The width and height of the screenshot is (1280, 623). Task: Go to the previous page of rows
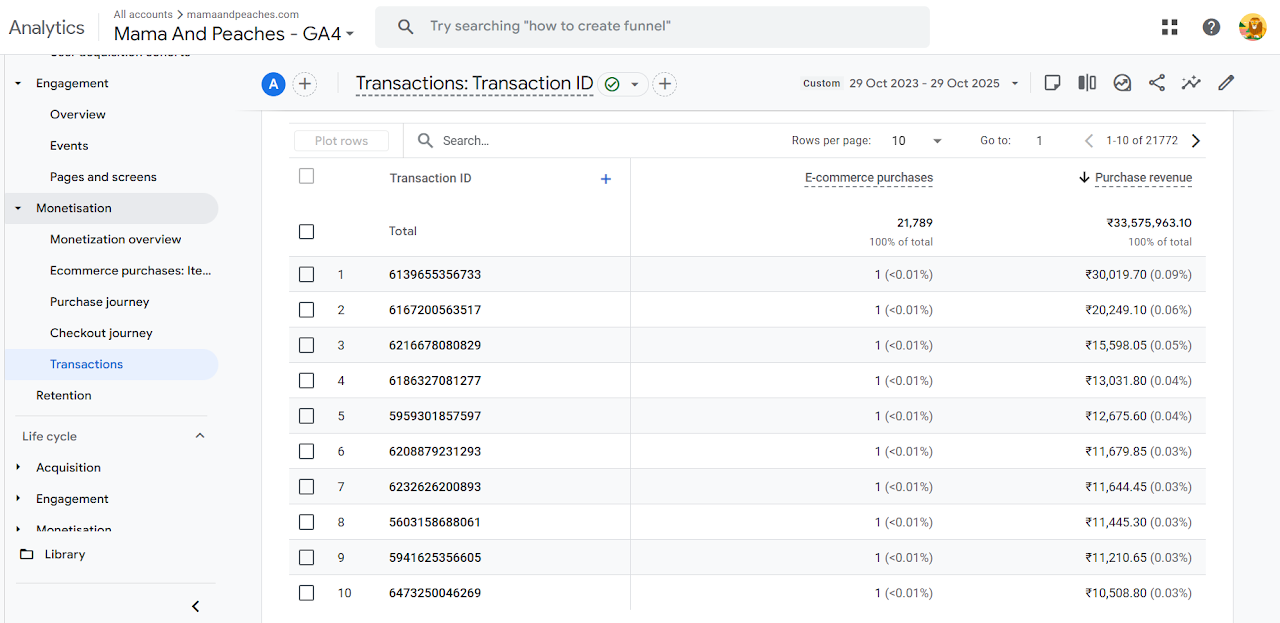(x=1089, y=141)
